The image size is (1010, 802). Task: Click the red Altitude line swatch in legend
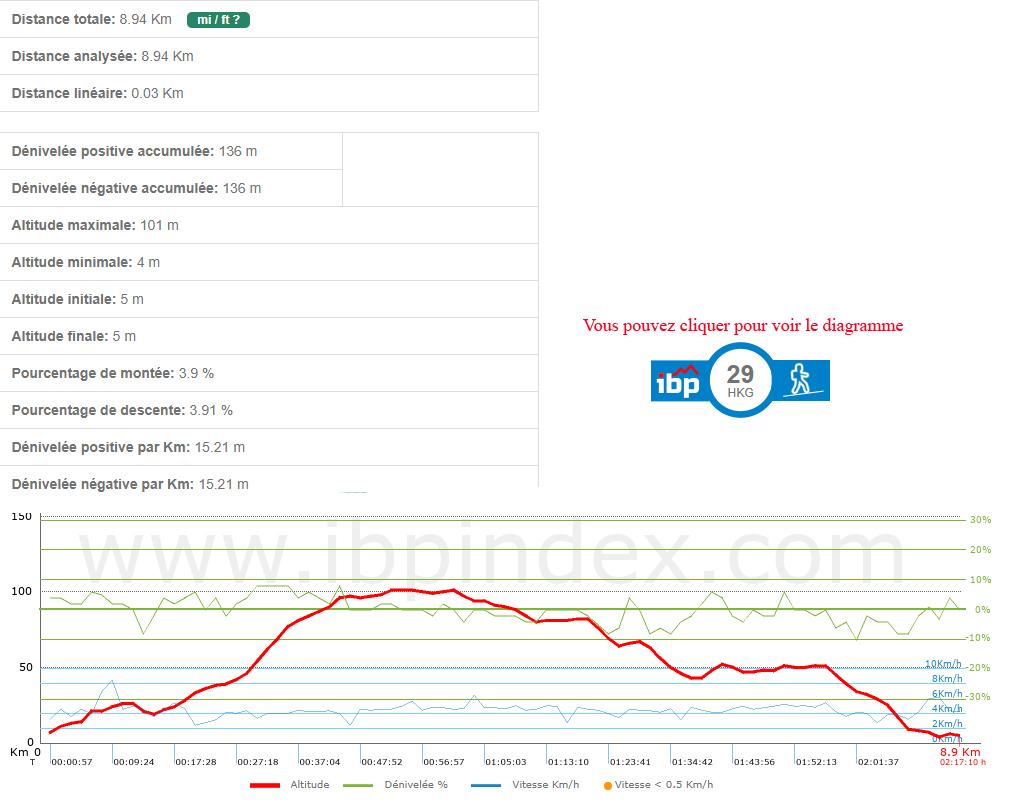[x=265, y=785]
